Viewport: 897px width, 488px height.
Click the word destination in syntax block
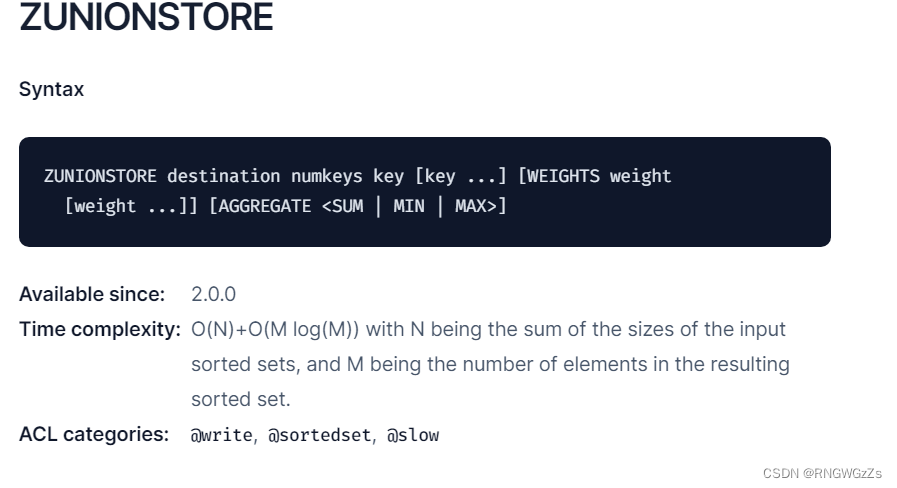tap(224, 176)
